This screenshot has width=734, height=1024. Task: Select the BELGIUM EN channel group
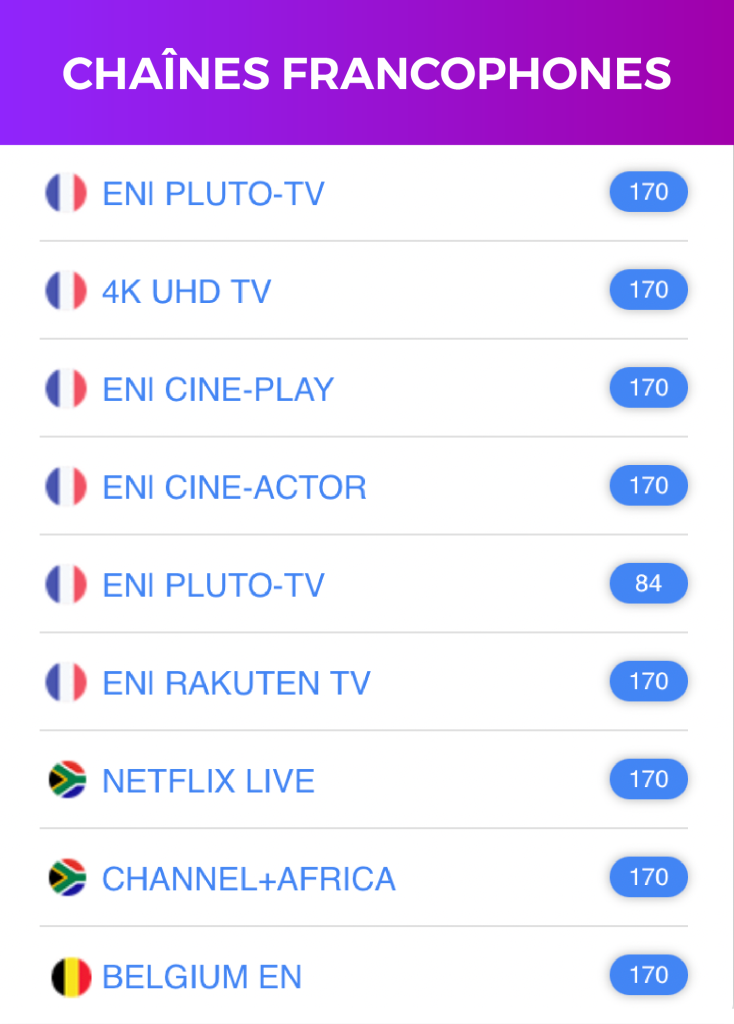click(202, 977)
